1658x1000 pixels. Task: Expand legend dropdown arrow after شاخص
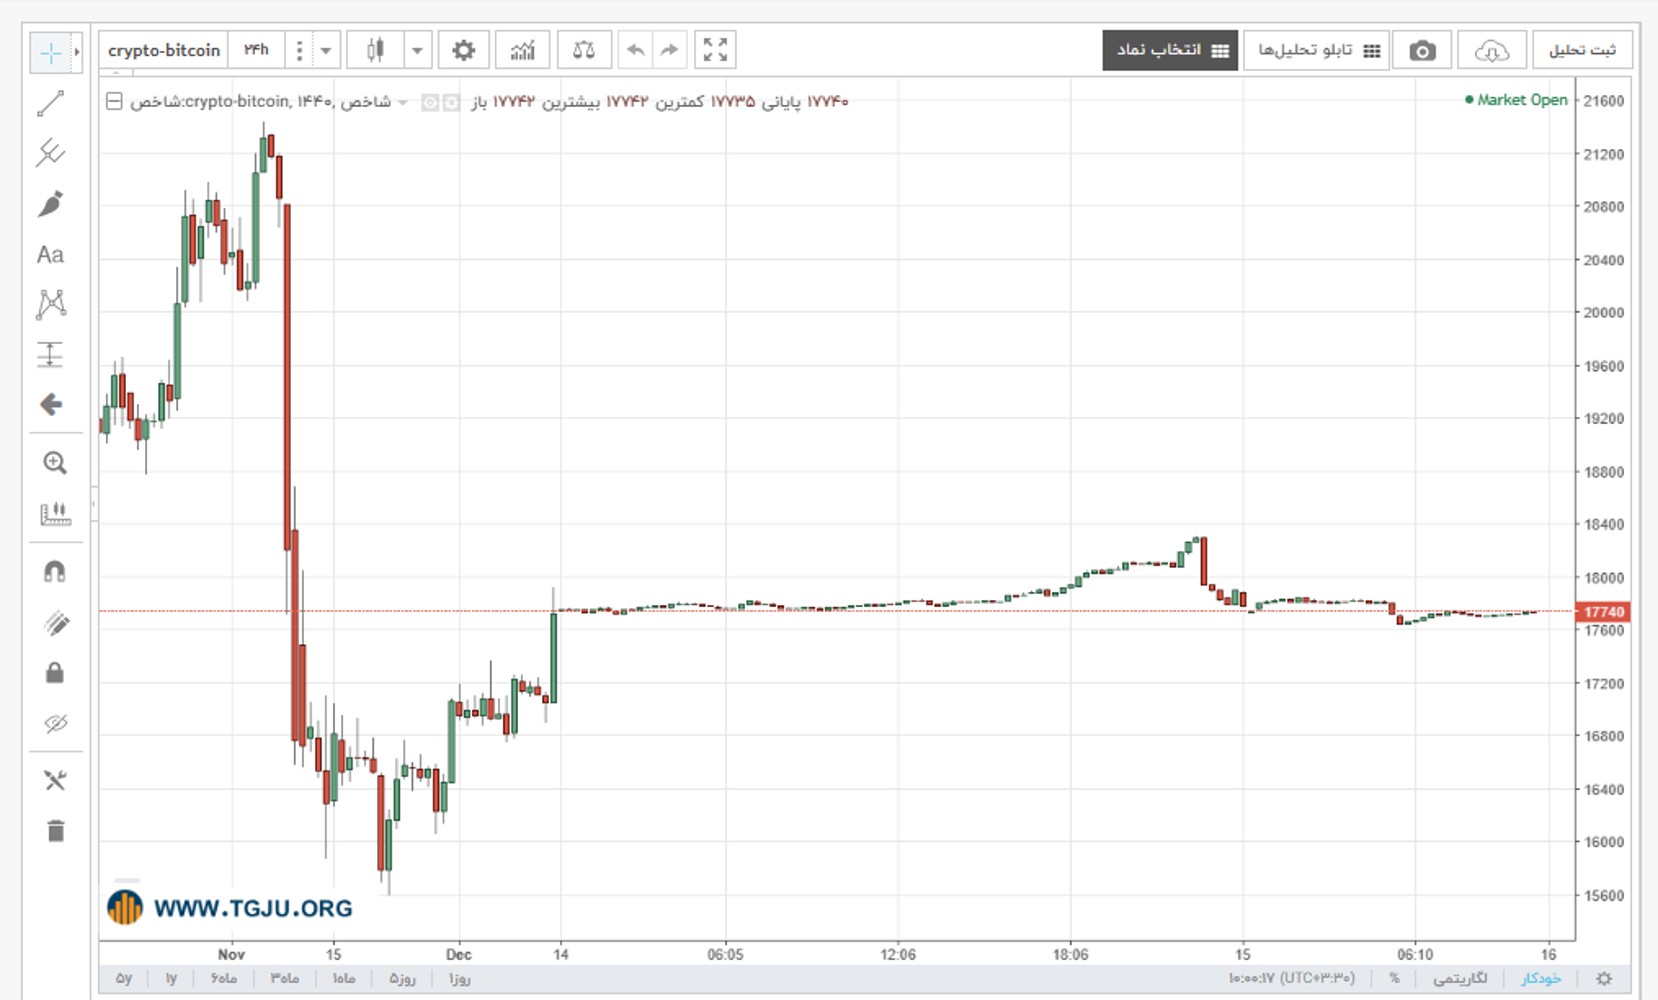click(403, 102)
